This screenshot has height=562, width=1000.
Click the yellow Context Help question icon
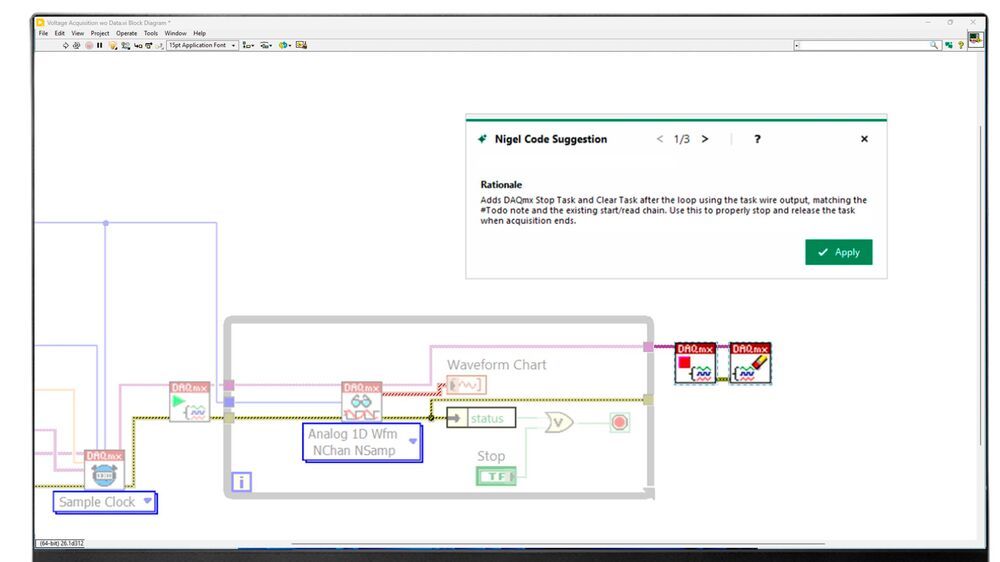point(961,45)
